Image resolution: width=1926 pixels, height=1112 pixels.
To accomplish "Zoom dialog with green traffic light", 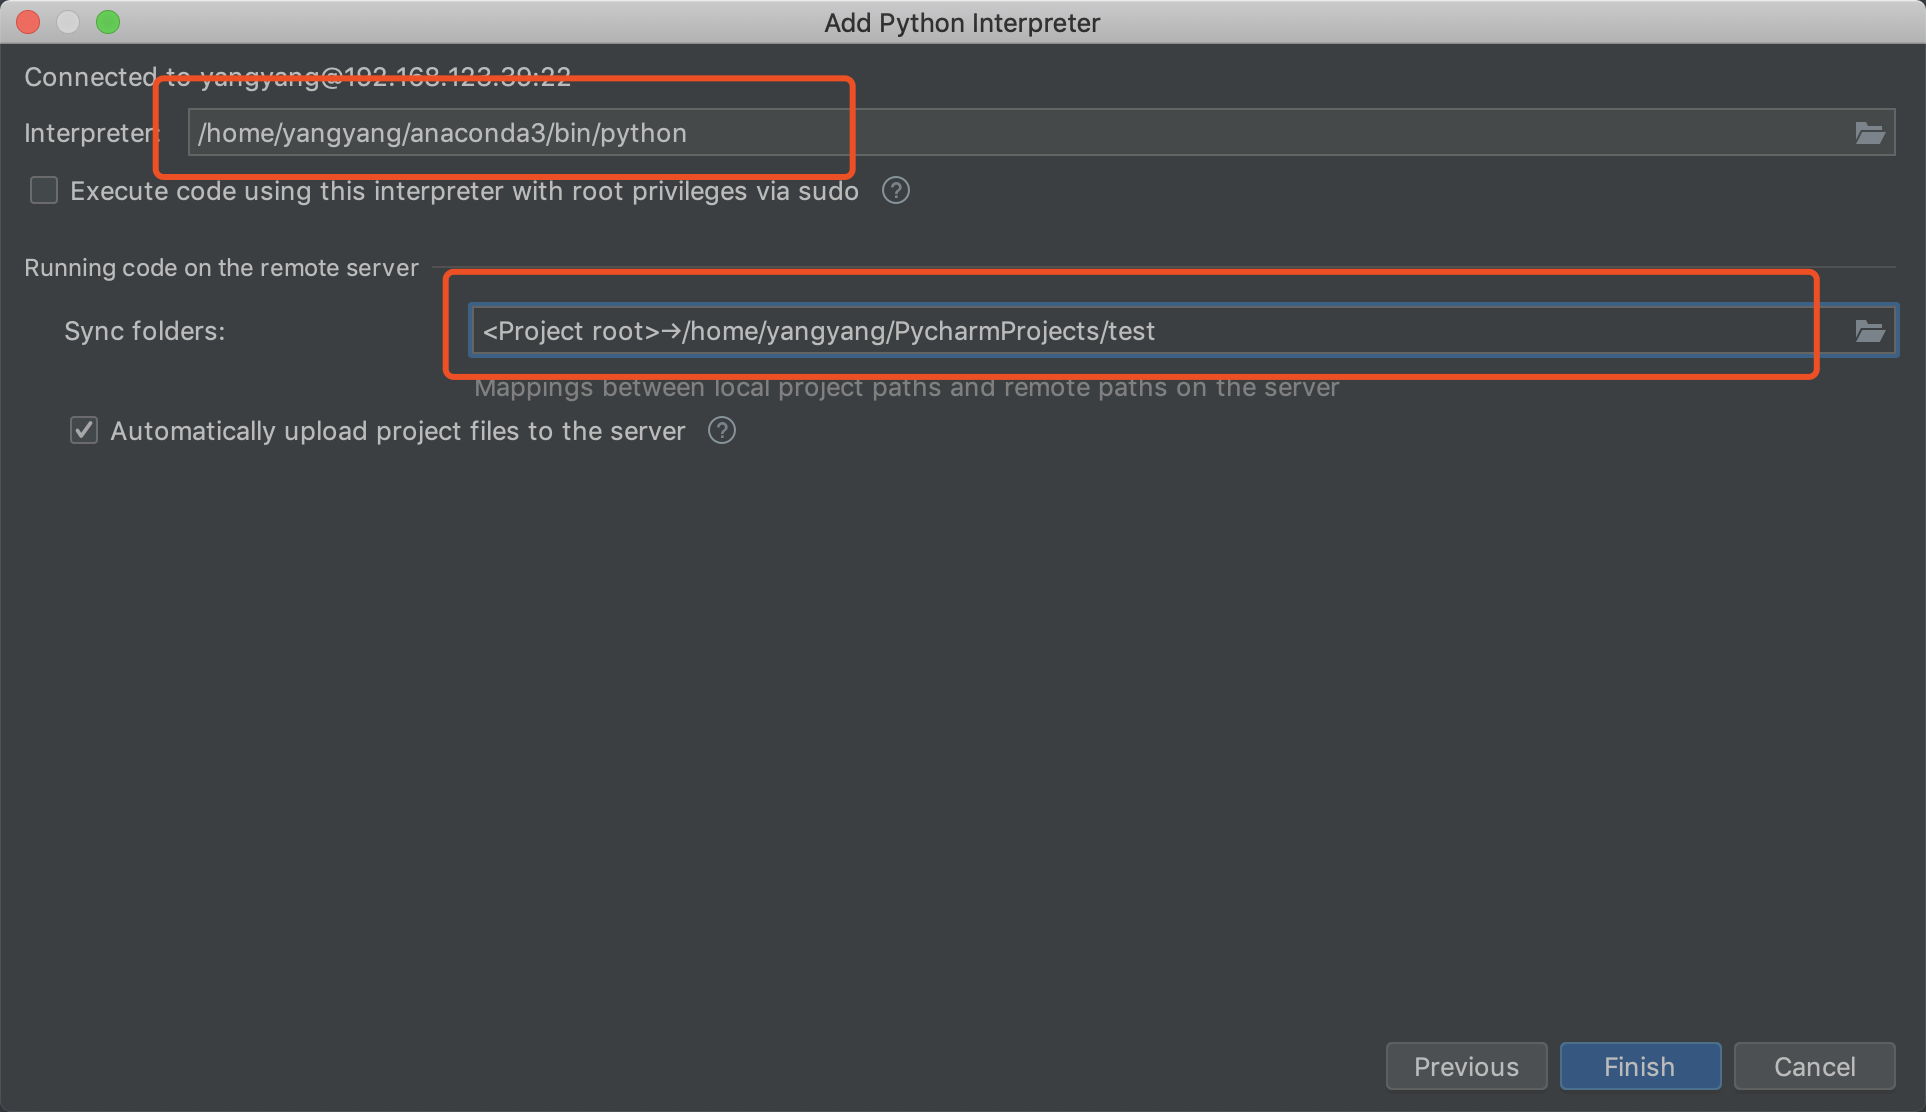I will pyautogui.click(x=107, y=21).
